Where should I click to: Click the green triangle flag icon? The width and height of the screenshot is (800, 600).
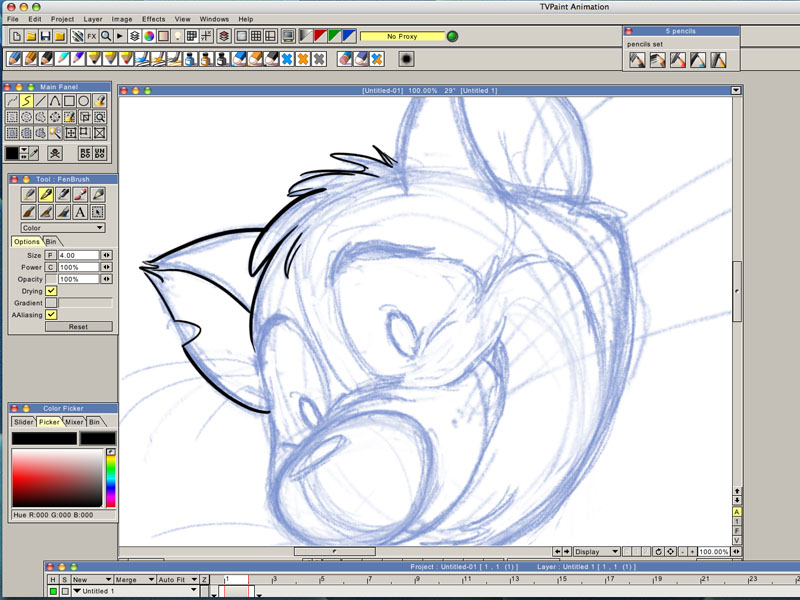click(x=335, y=36)
